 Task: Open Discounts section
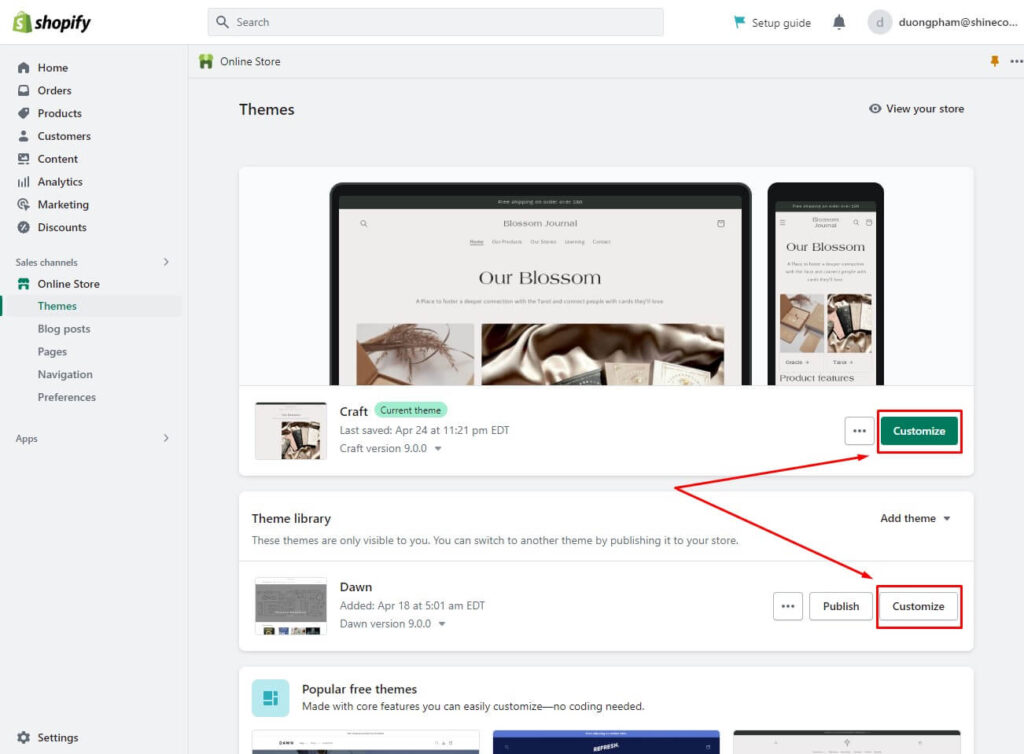pos(62,228)
